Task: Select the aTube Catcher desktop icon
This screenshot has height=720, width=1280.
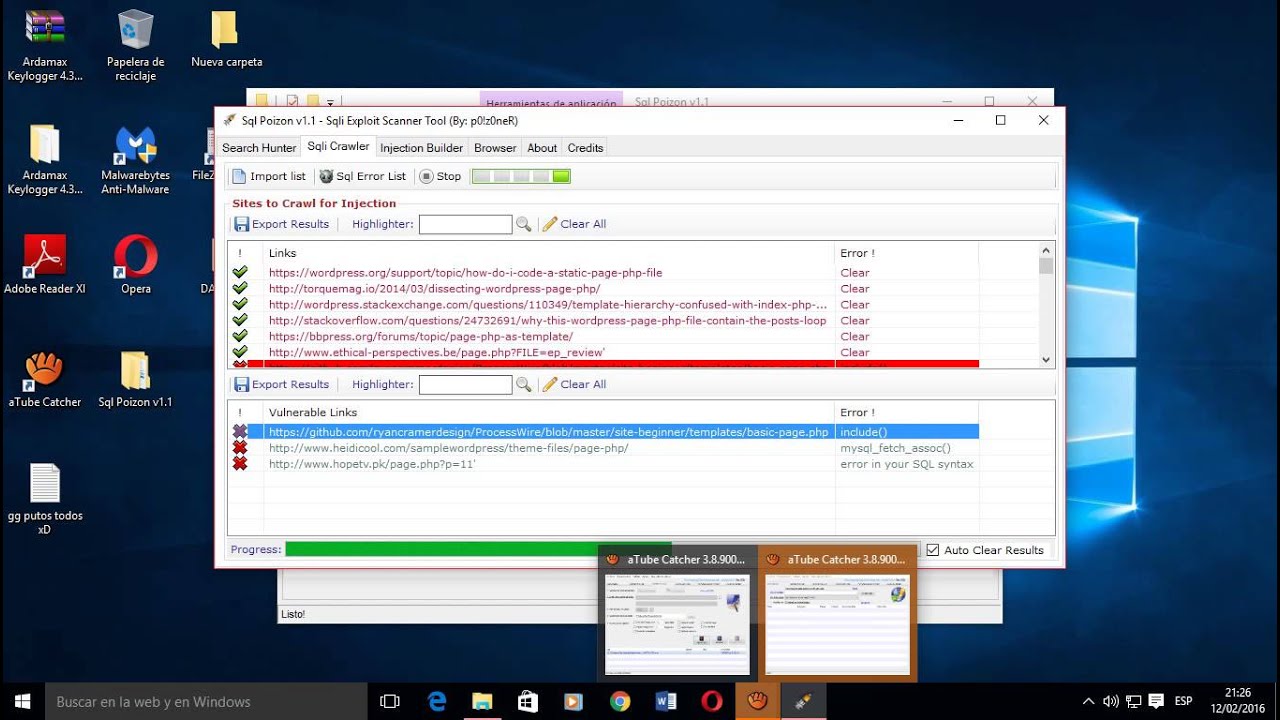Action: [x=45, y=380]
